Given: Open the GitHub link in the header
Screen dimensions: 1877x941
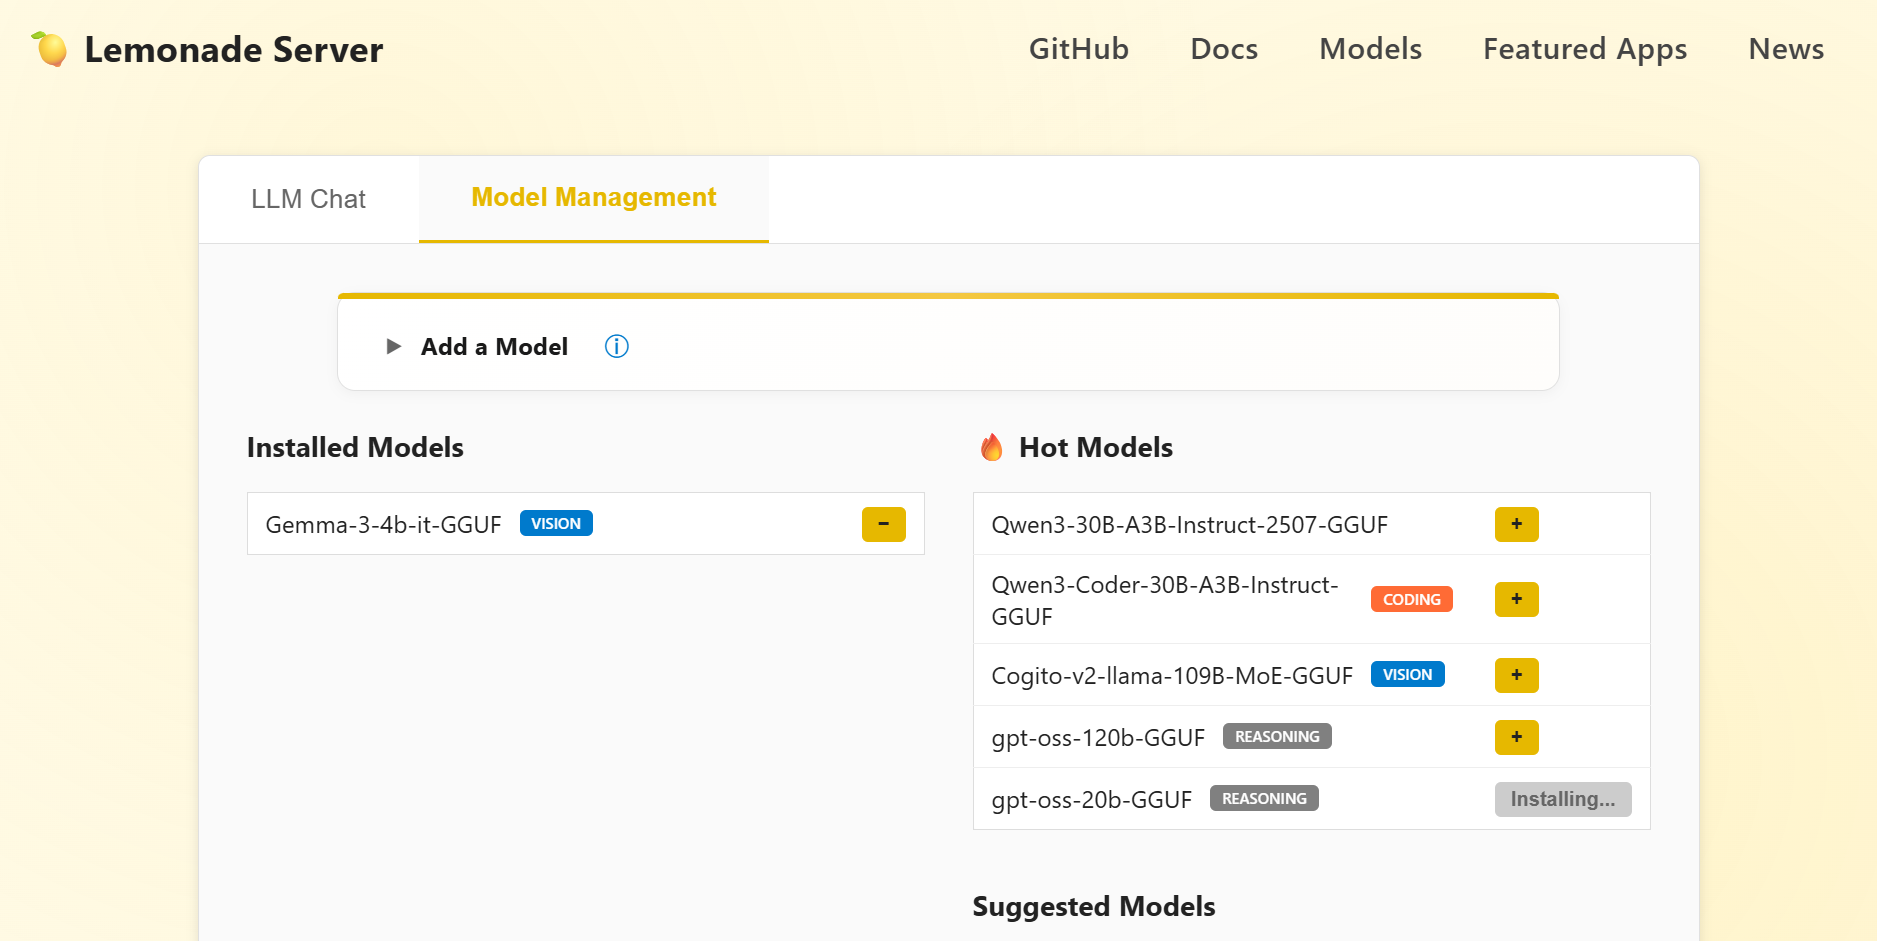Looking at the screenshot, I should 1078,49.
